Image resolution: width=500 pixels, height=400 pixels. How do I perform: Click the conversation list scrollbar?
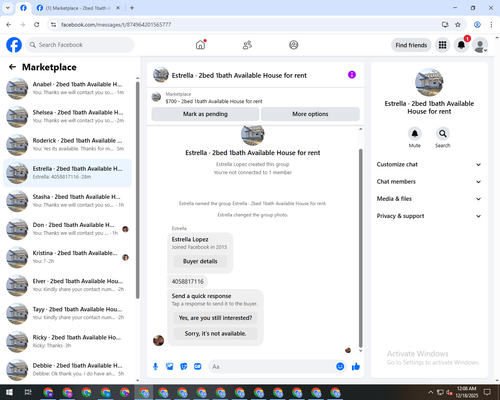point(138,190)
